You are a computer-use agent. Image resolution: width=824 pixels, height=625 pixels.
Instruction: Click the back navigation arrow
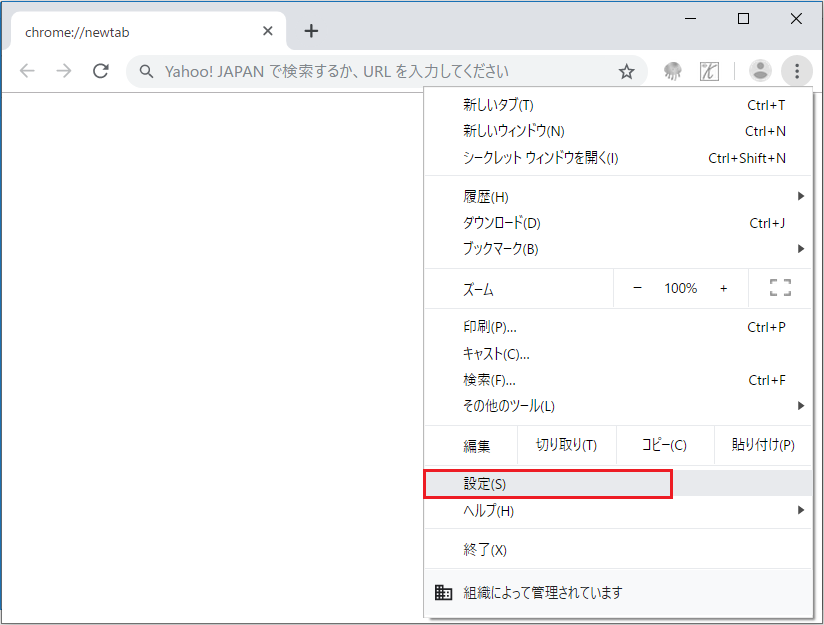(x=27, y=71)
